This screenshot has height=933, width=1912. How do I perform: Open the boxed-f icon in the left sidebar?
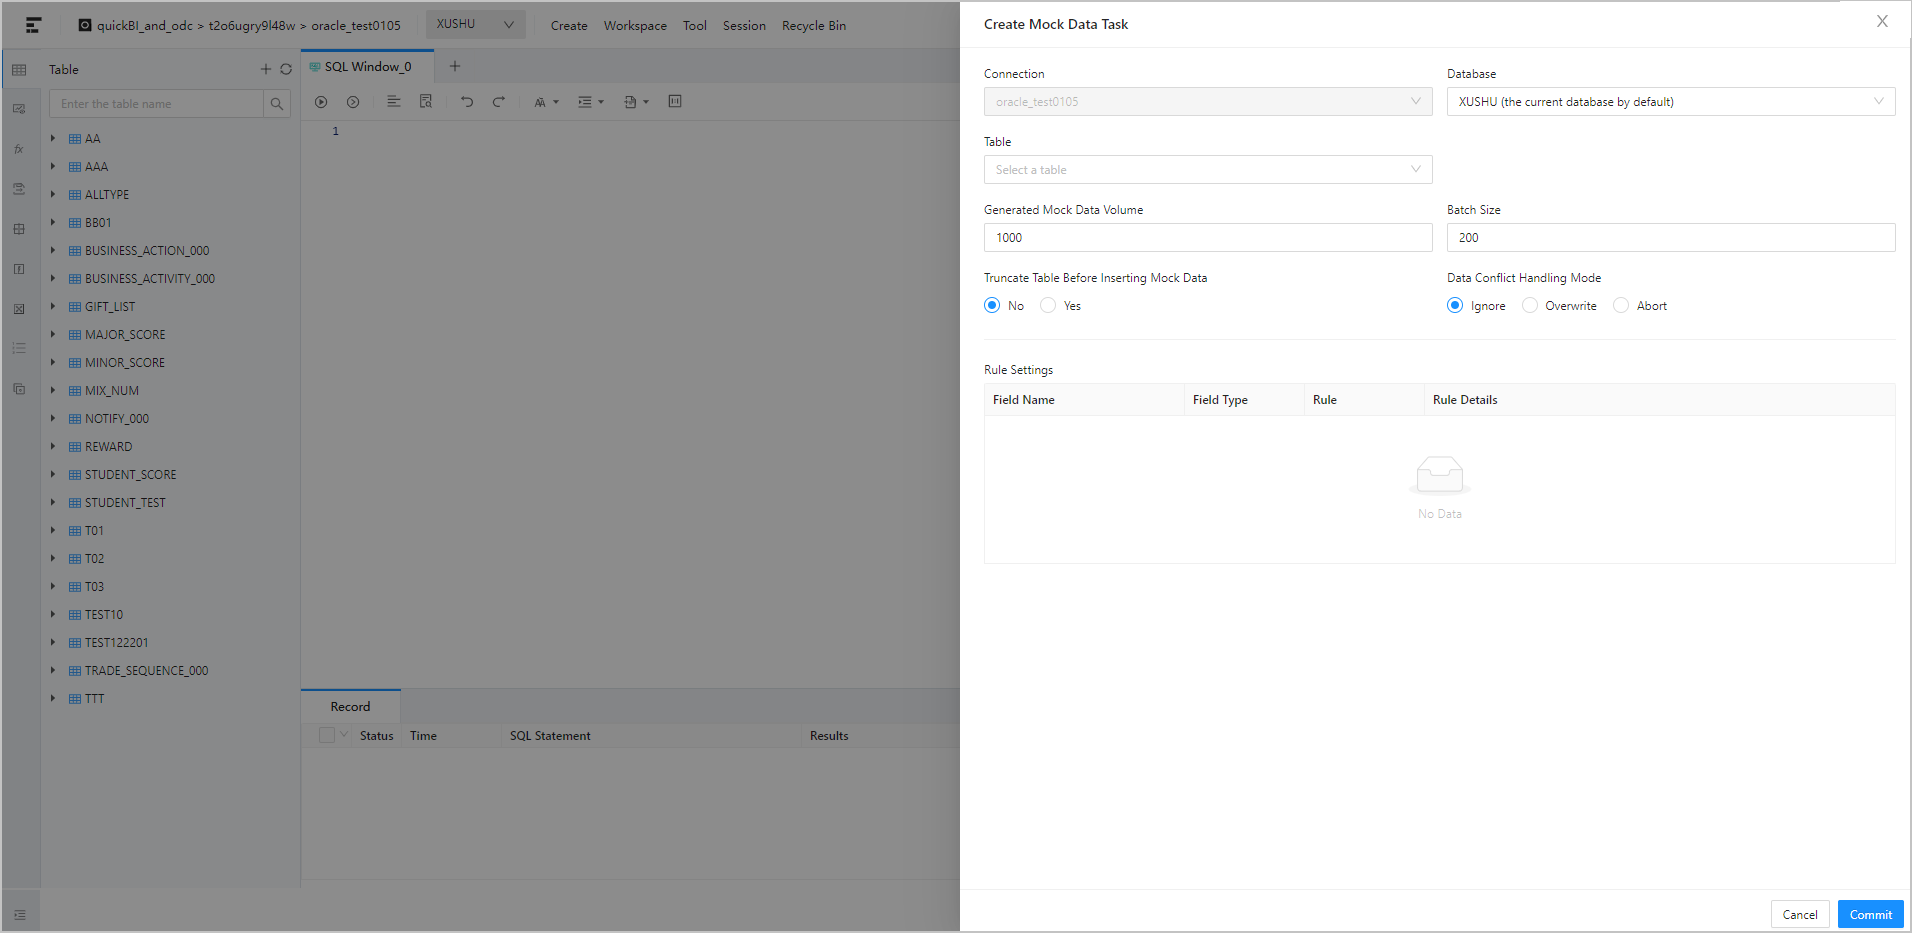[x=19, y=269]
